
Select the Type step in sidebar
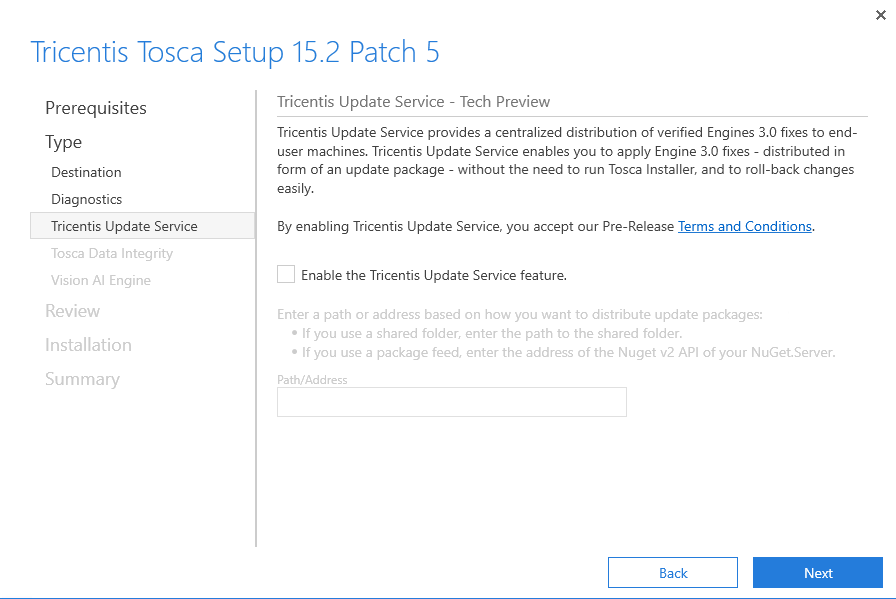64,142
